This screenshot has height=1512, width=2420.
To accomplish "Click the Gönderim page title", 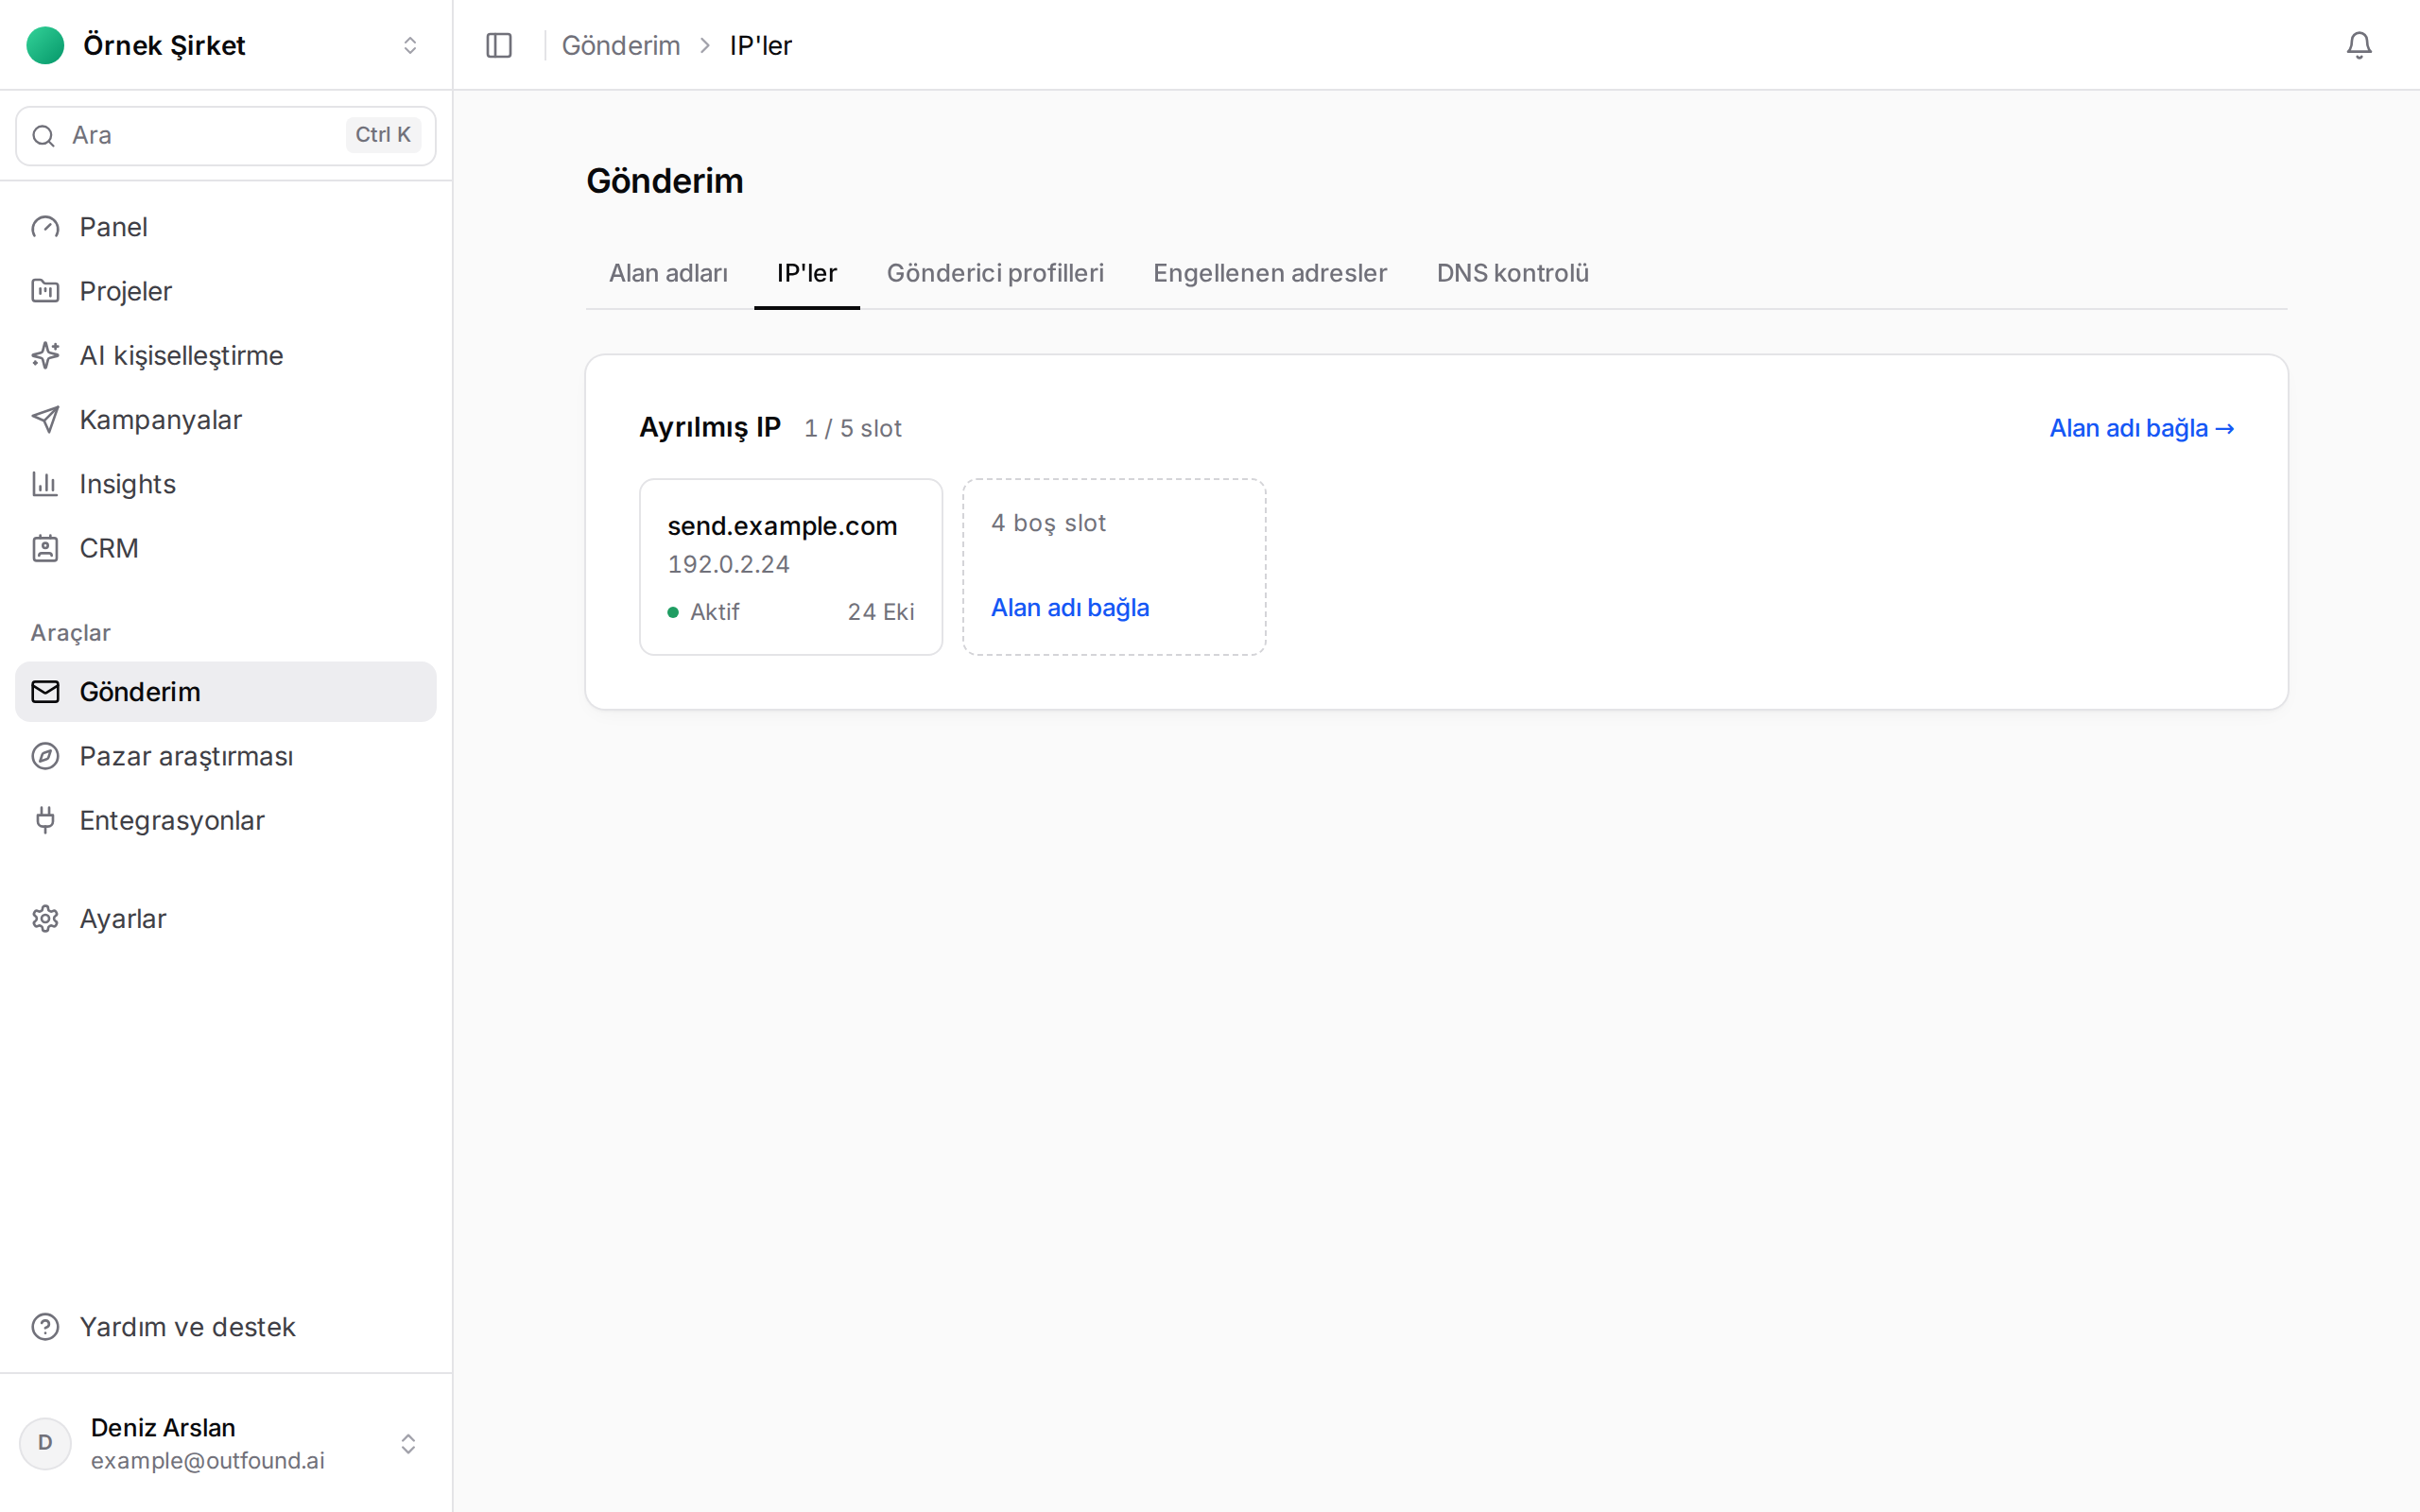I will (665, 181).
